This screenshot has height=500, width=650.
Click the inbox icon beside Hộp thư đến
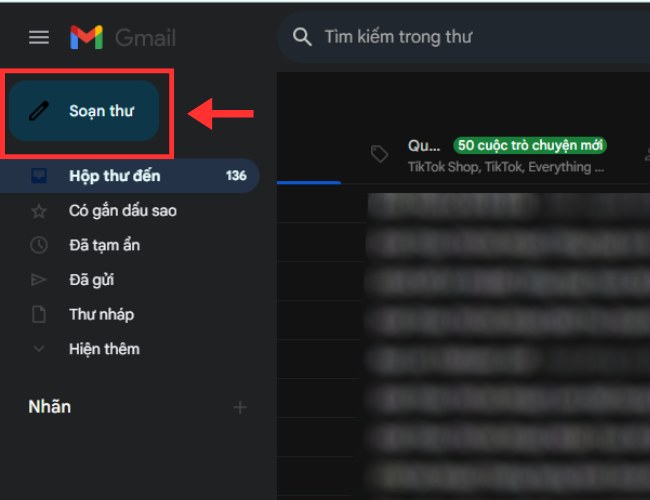point(39,176)
